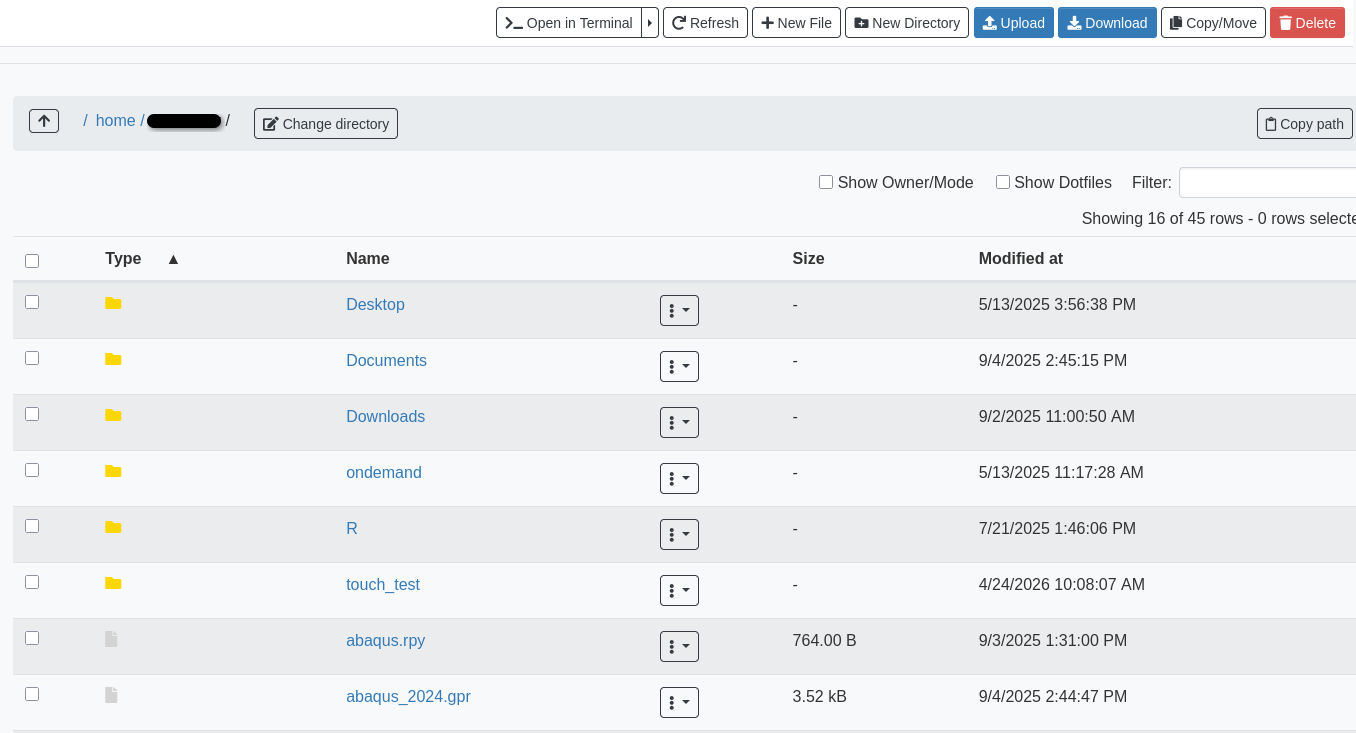Open actions menu for ondemand row
The height and width of the screenshot is (733, 1356).
tap(679, 478)
